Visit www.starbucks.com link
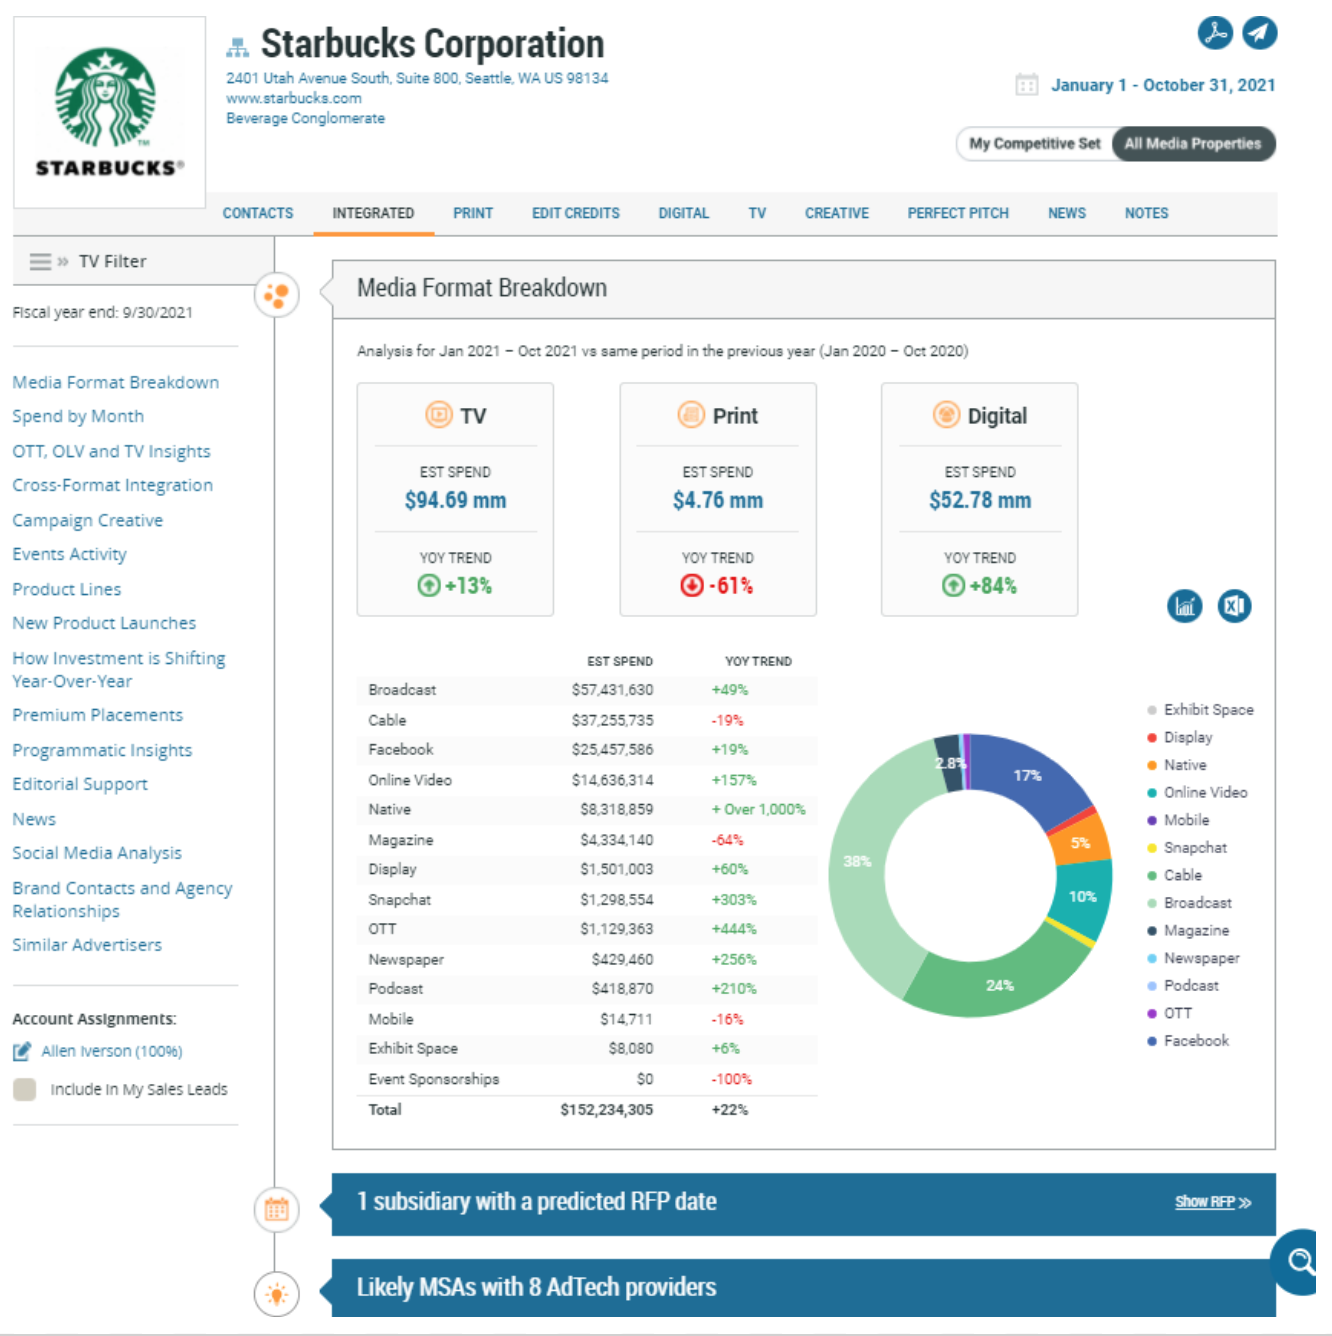Screen dimensions: 1332x1336 (294, 98)
